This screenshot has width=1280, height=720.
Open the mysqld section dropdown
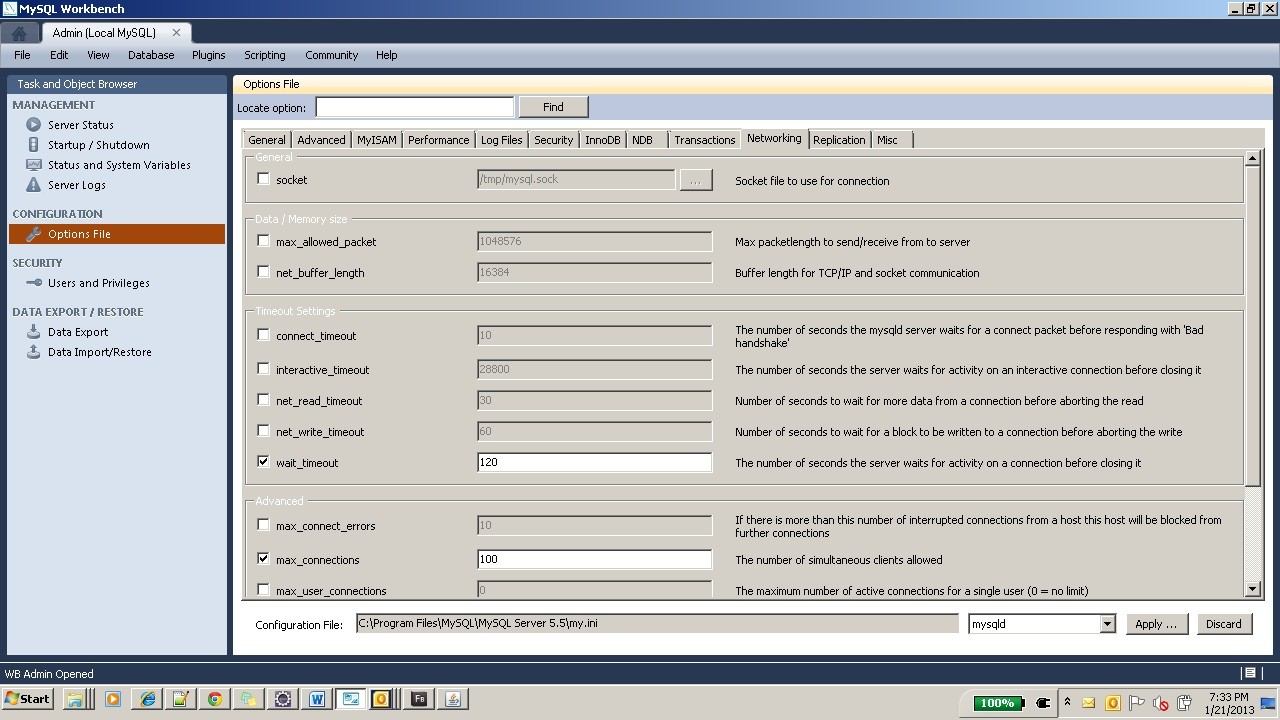(x=1107, y=624)
